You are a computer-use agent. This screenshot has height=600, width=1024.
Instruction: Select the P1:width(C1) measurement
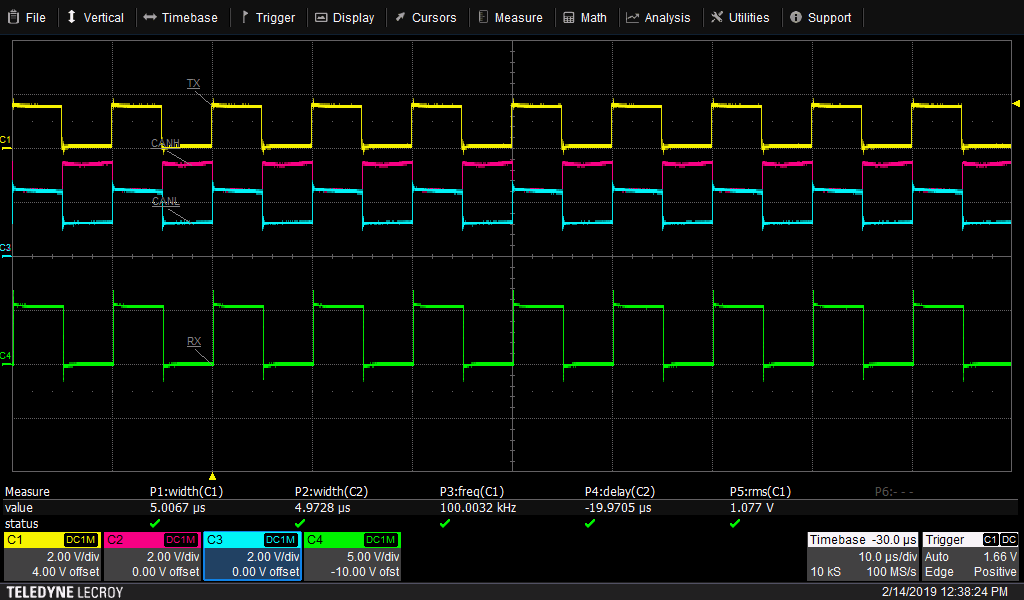tap(186, 492)
